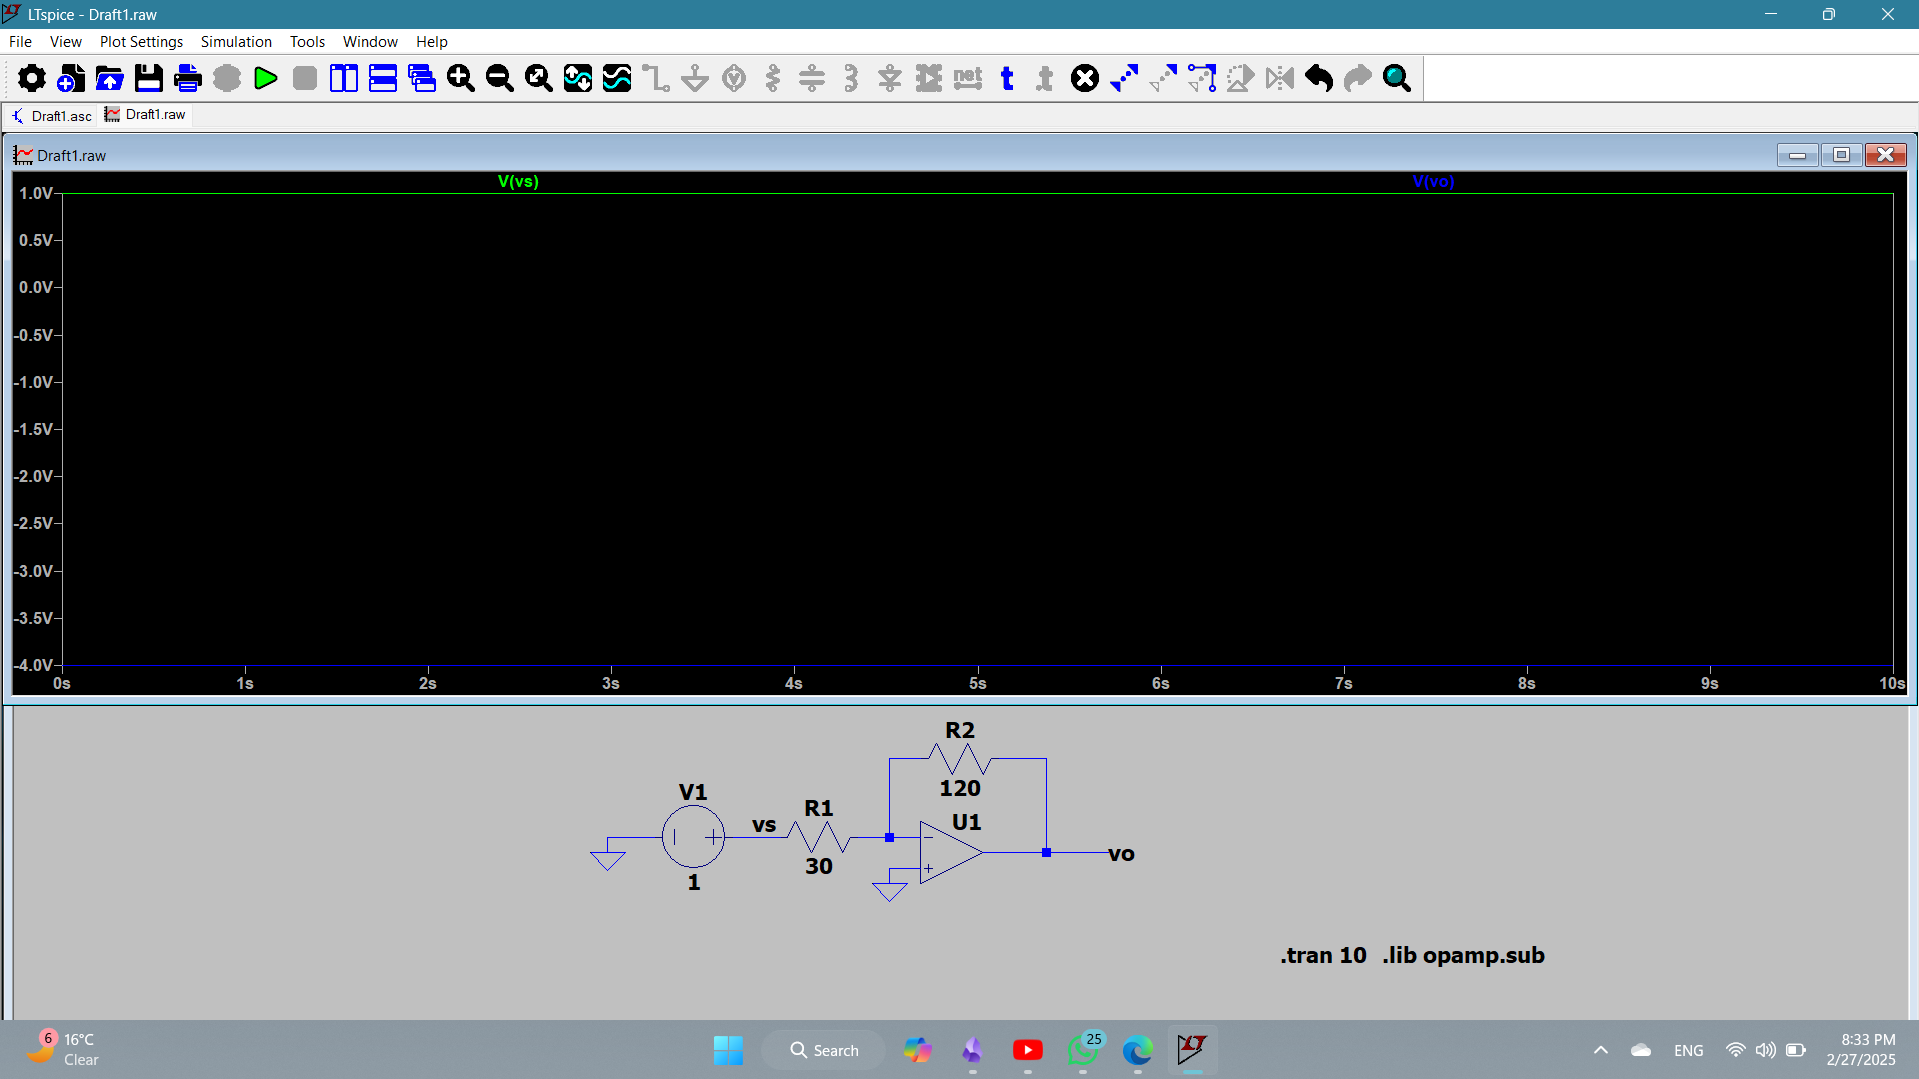Select the R1 resistor label
This screenshot has height=1079, width=1919.
(x=819, y=808)
